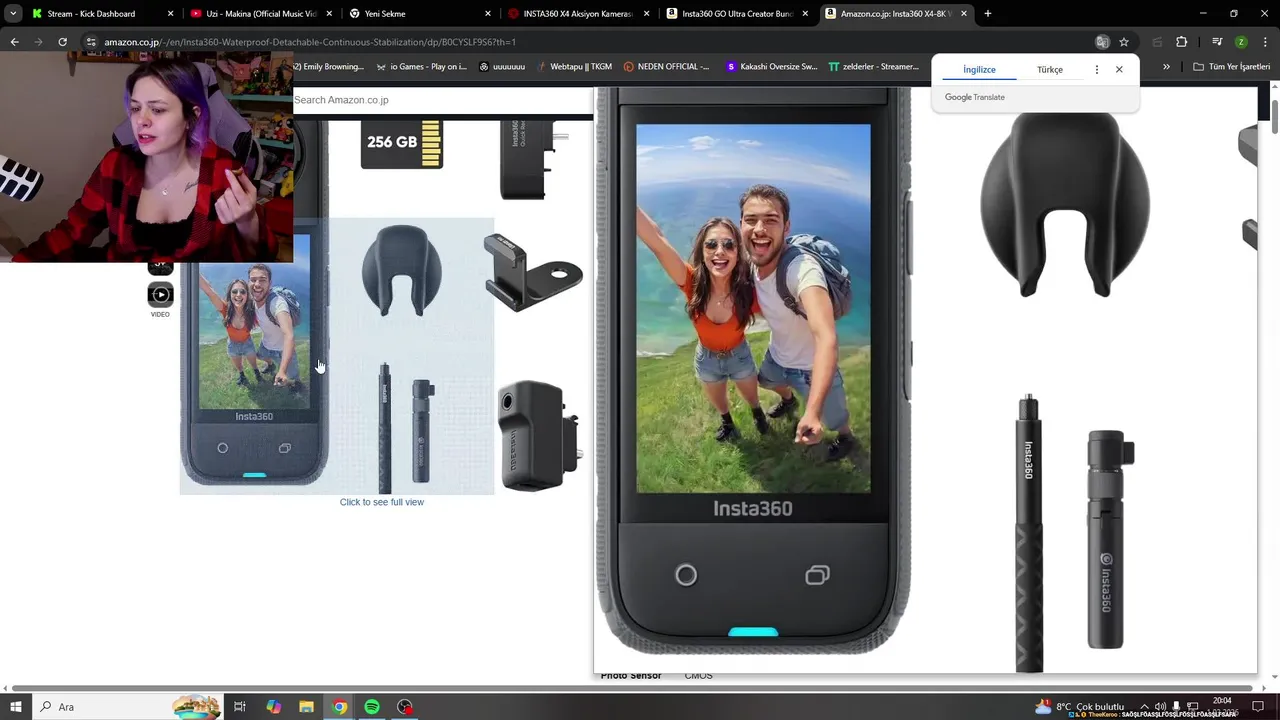Image resolution: width=1280 pixels, height=720 pixels.
Task: Reload the Amazon page
Action: (62, 42)
